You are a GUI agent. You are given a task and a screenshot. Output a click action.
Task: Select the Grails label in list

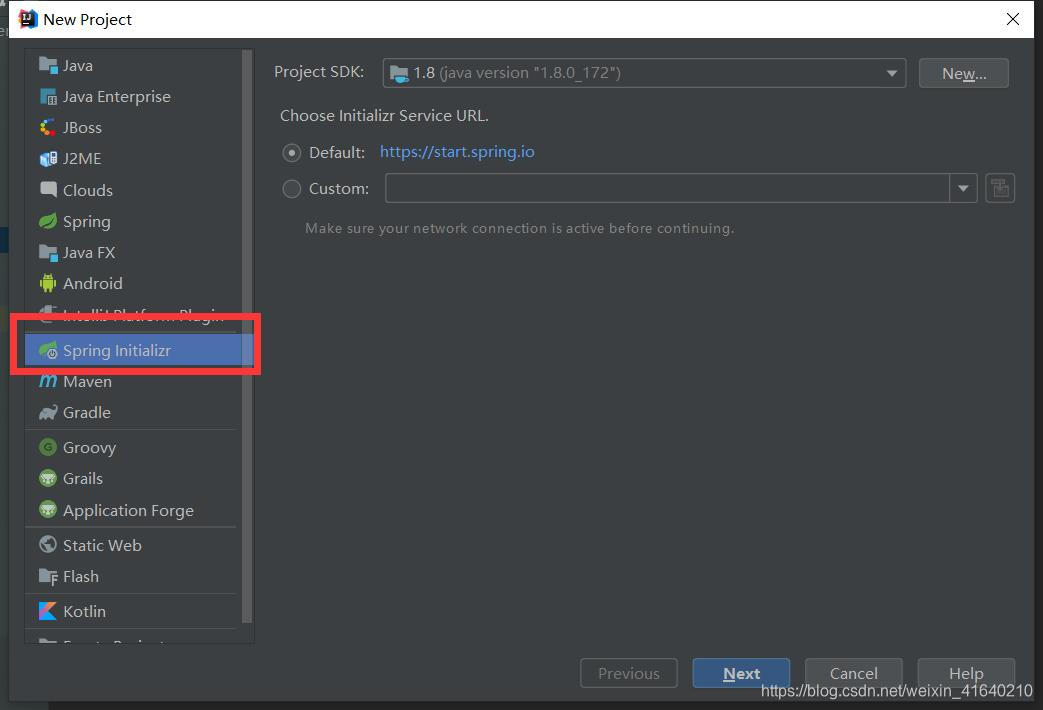click(x=82, y=478)
